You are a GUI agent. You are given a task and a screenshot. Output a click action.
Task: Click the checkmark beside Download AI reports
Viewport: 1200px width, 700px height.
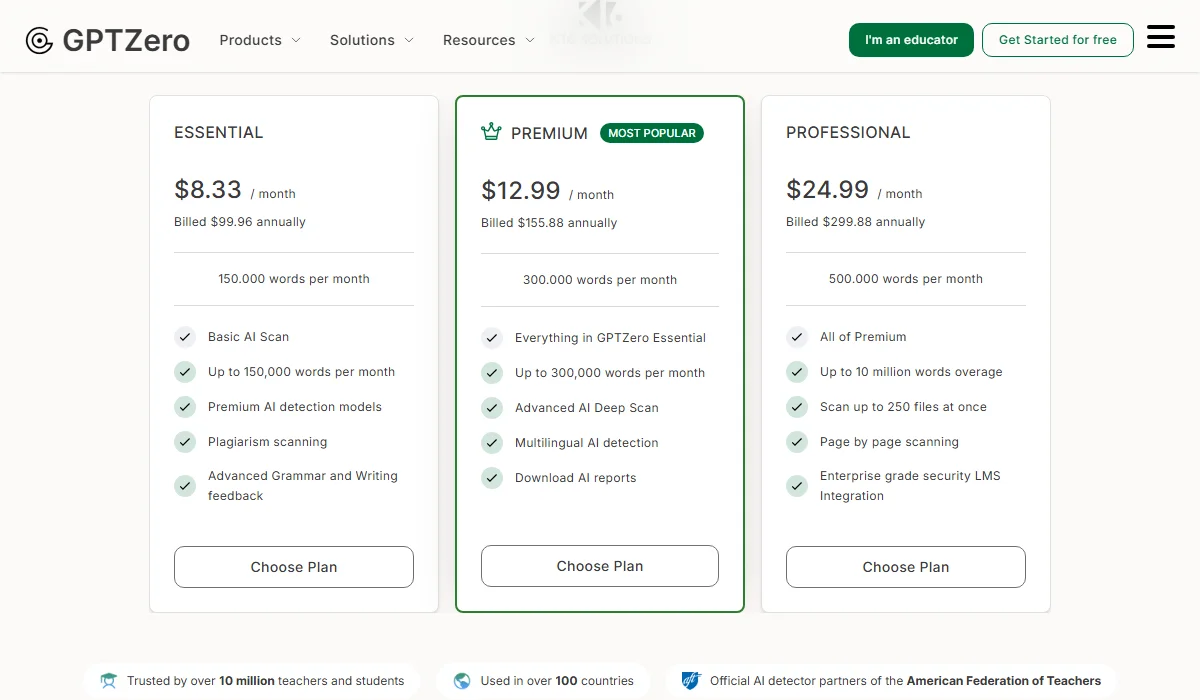tap(492, 477)
